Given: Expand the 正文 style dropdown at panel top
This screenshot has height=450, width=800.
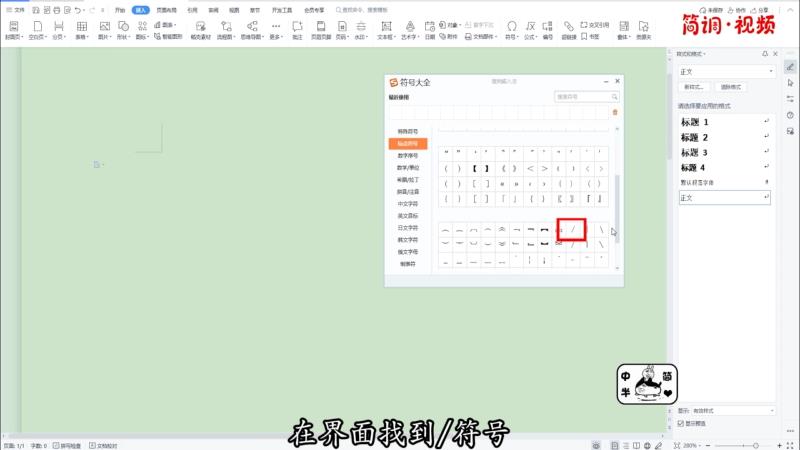Looking at the screenshot, I should 771,72.
